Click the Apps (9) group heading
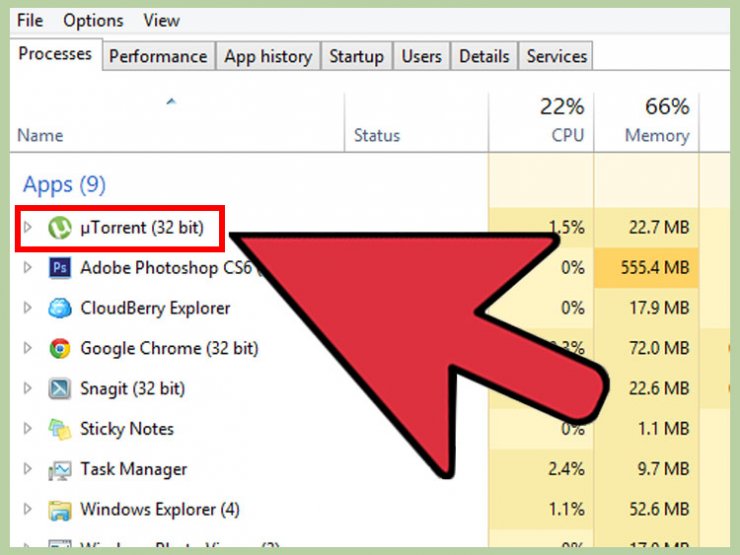740x555 pixels. (x=64, y=185)
